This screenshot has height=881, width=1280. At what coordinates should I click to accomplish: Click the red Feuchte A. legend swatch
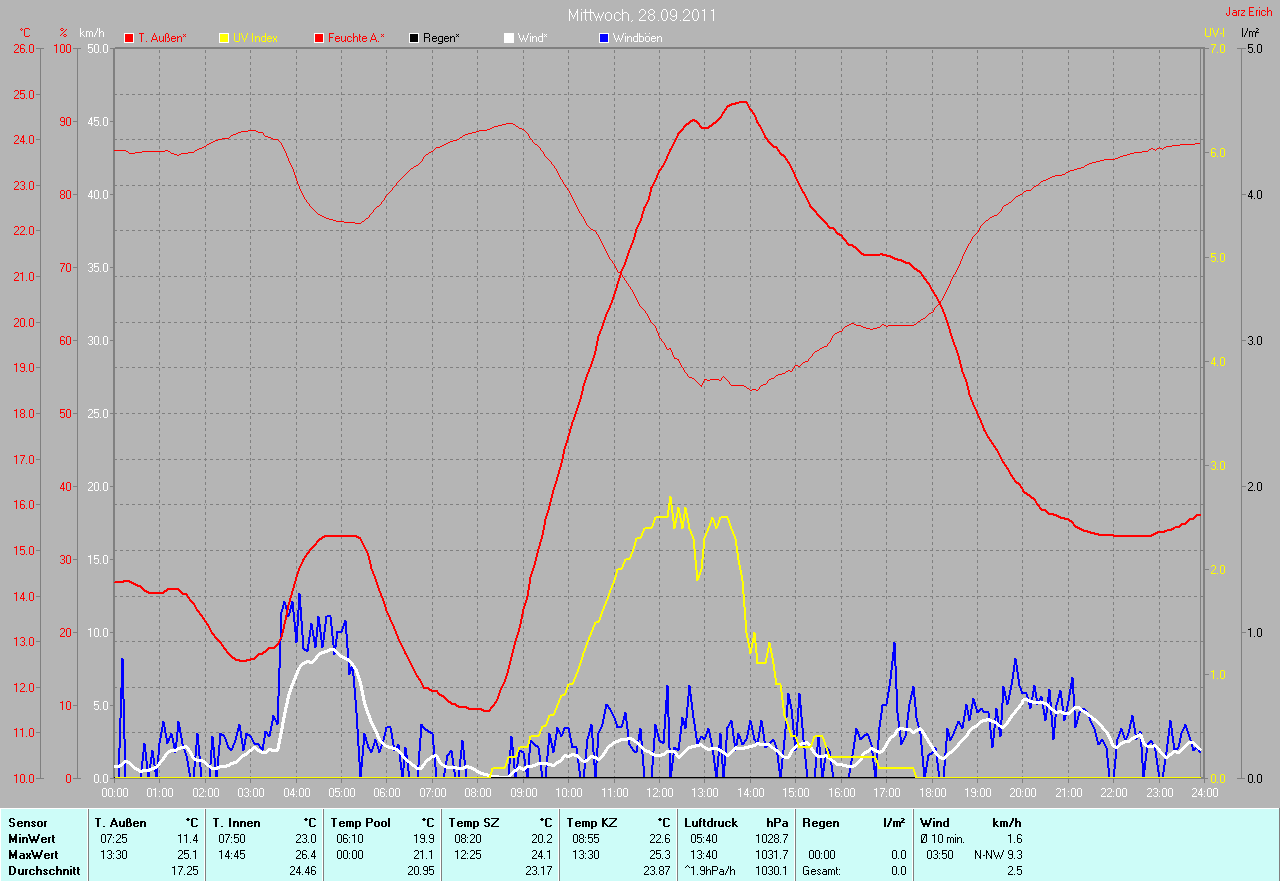(x=320, y=38)
